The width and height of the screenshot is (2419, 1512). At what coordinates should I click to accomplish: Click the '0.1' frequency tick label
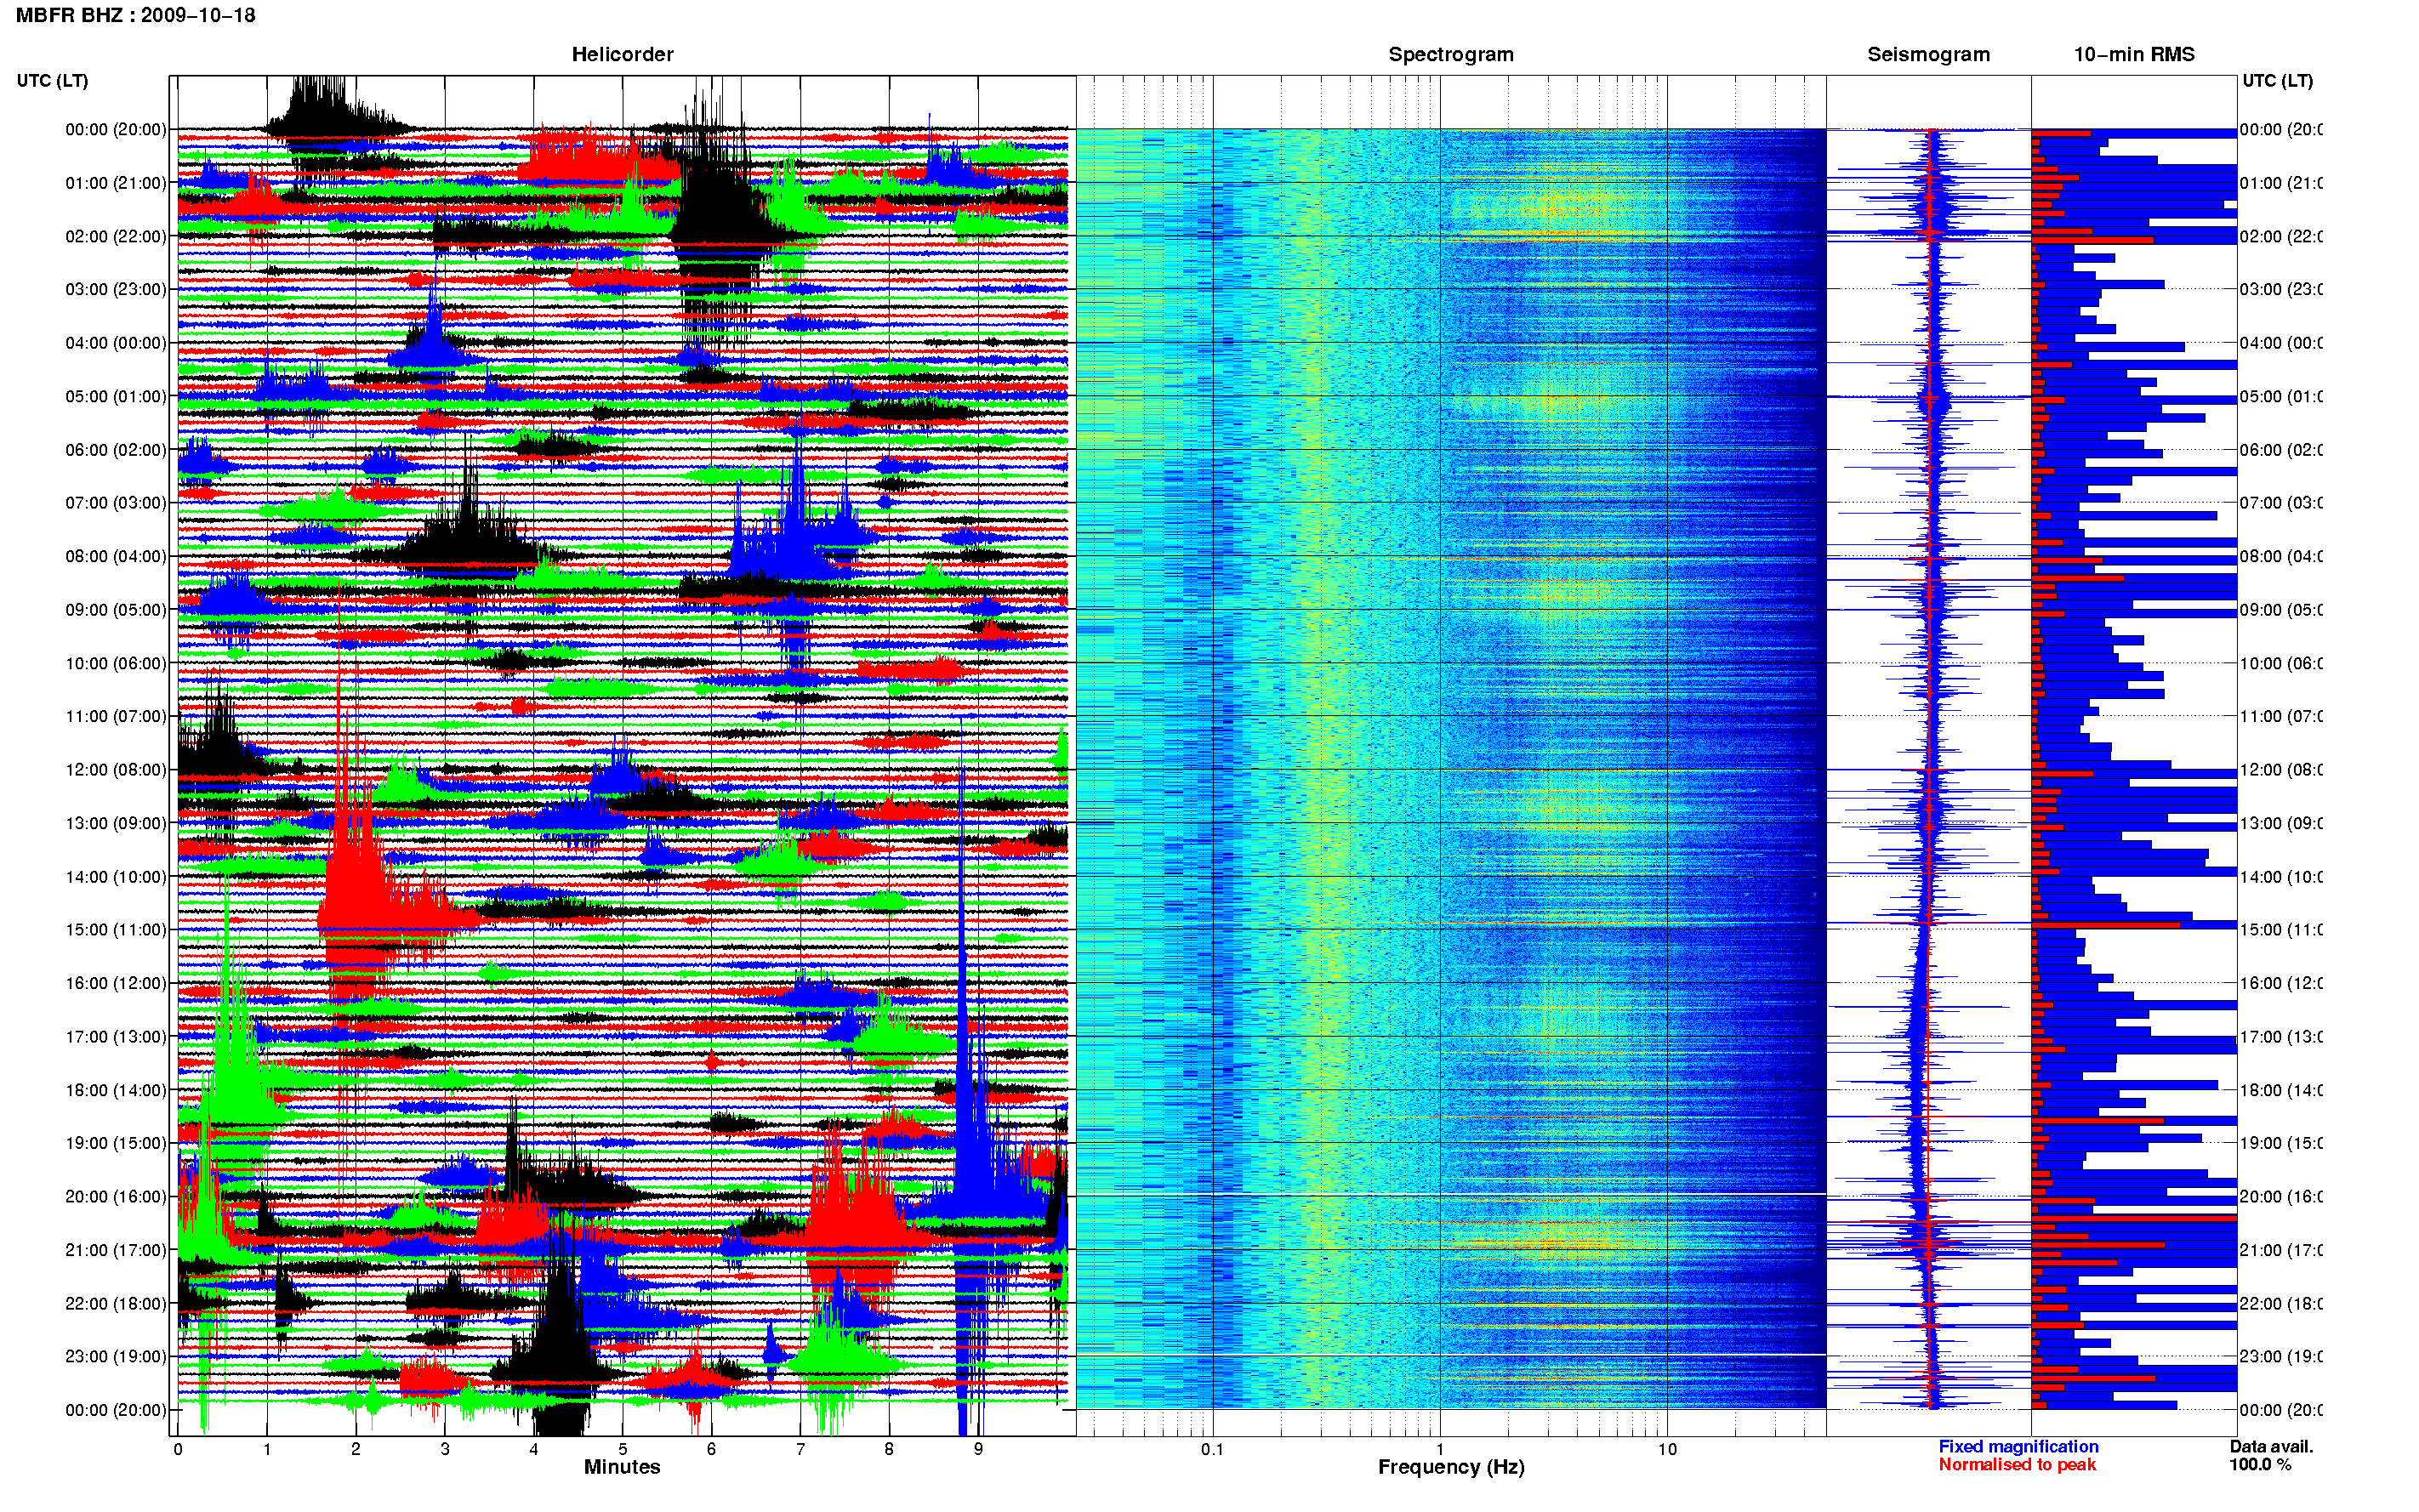1212,1449
